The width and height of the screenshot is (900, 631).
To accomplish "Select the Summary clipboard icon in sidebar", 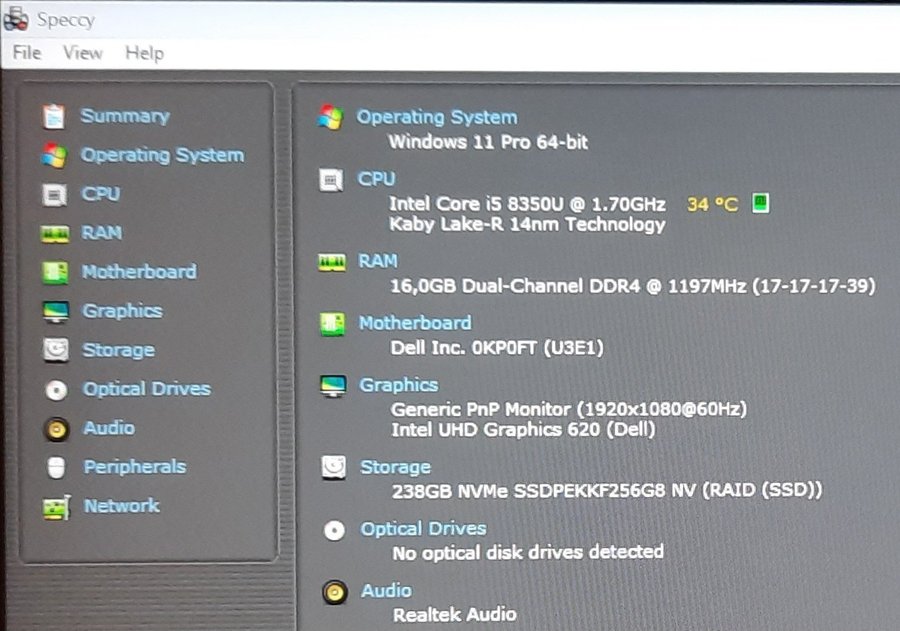I will point(54,116).
